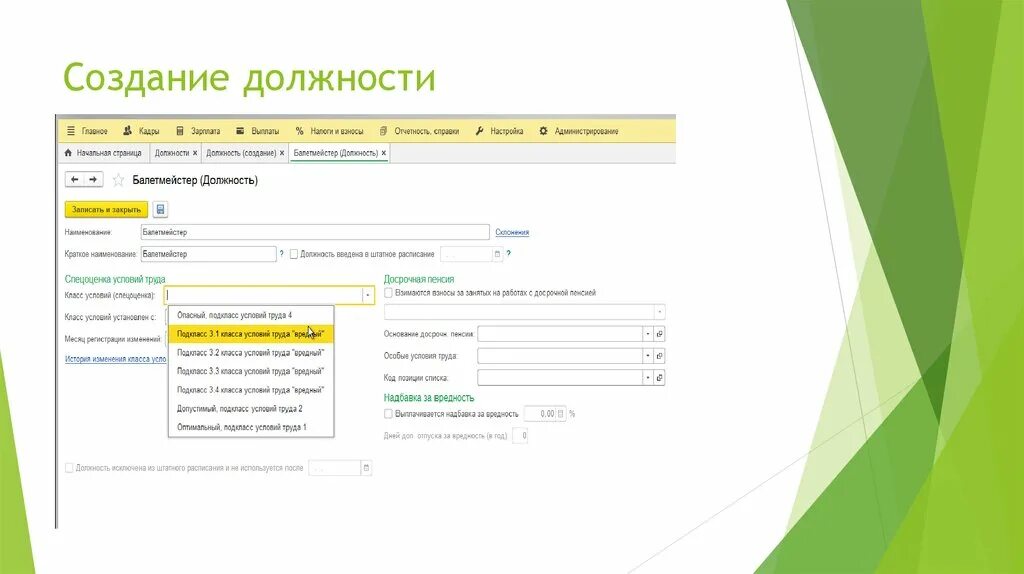1024x574 pixels.
Task: Open the Кадры menu section
Action: pyautogui.click(x=149, y=131)
